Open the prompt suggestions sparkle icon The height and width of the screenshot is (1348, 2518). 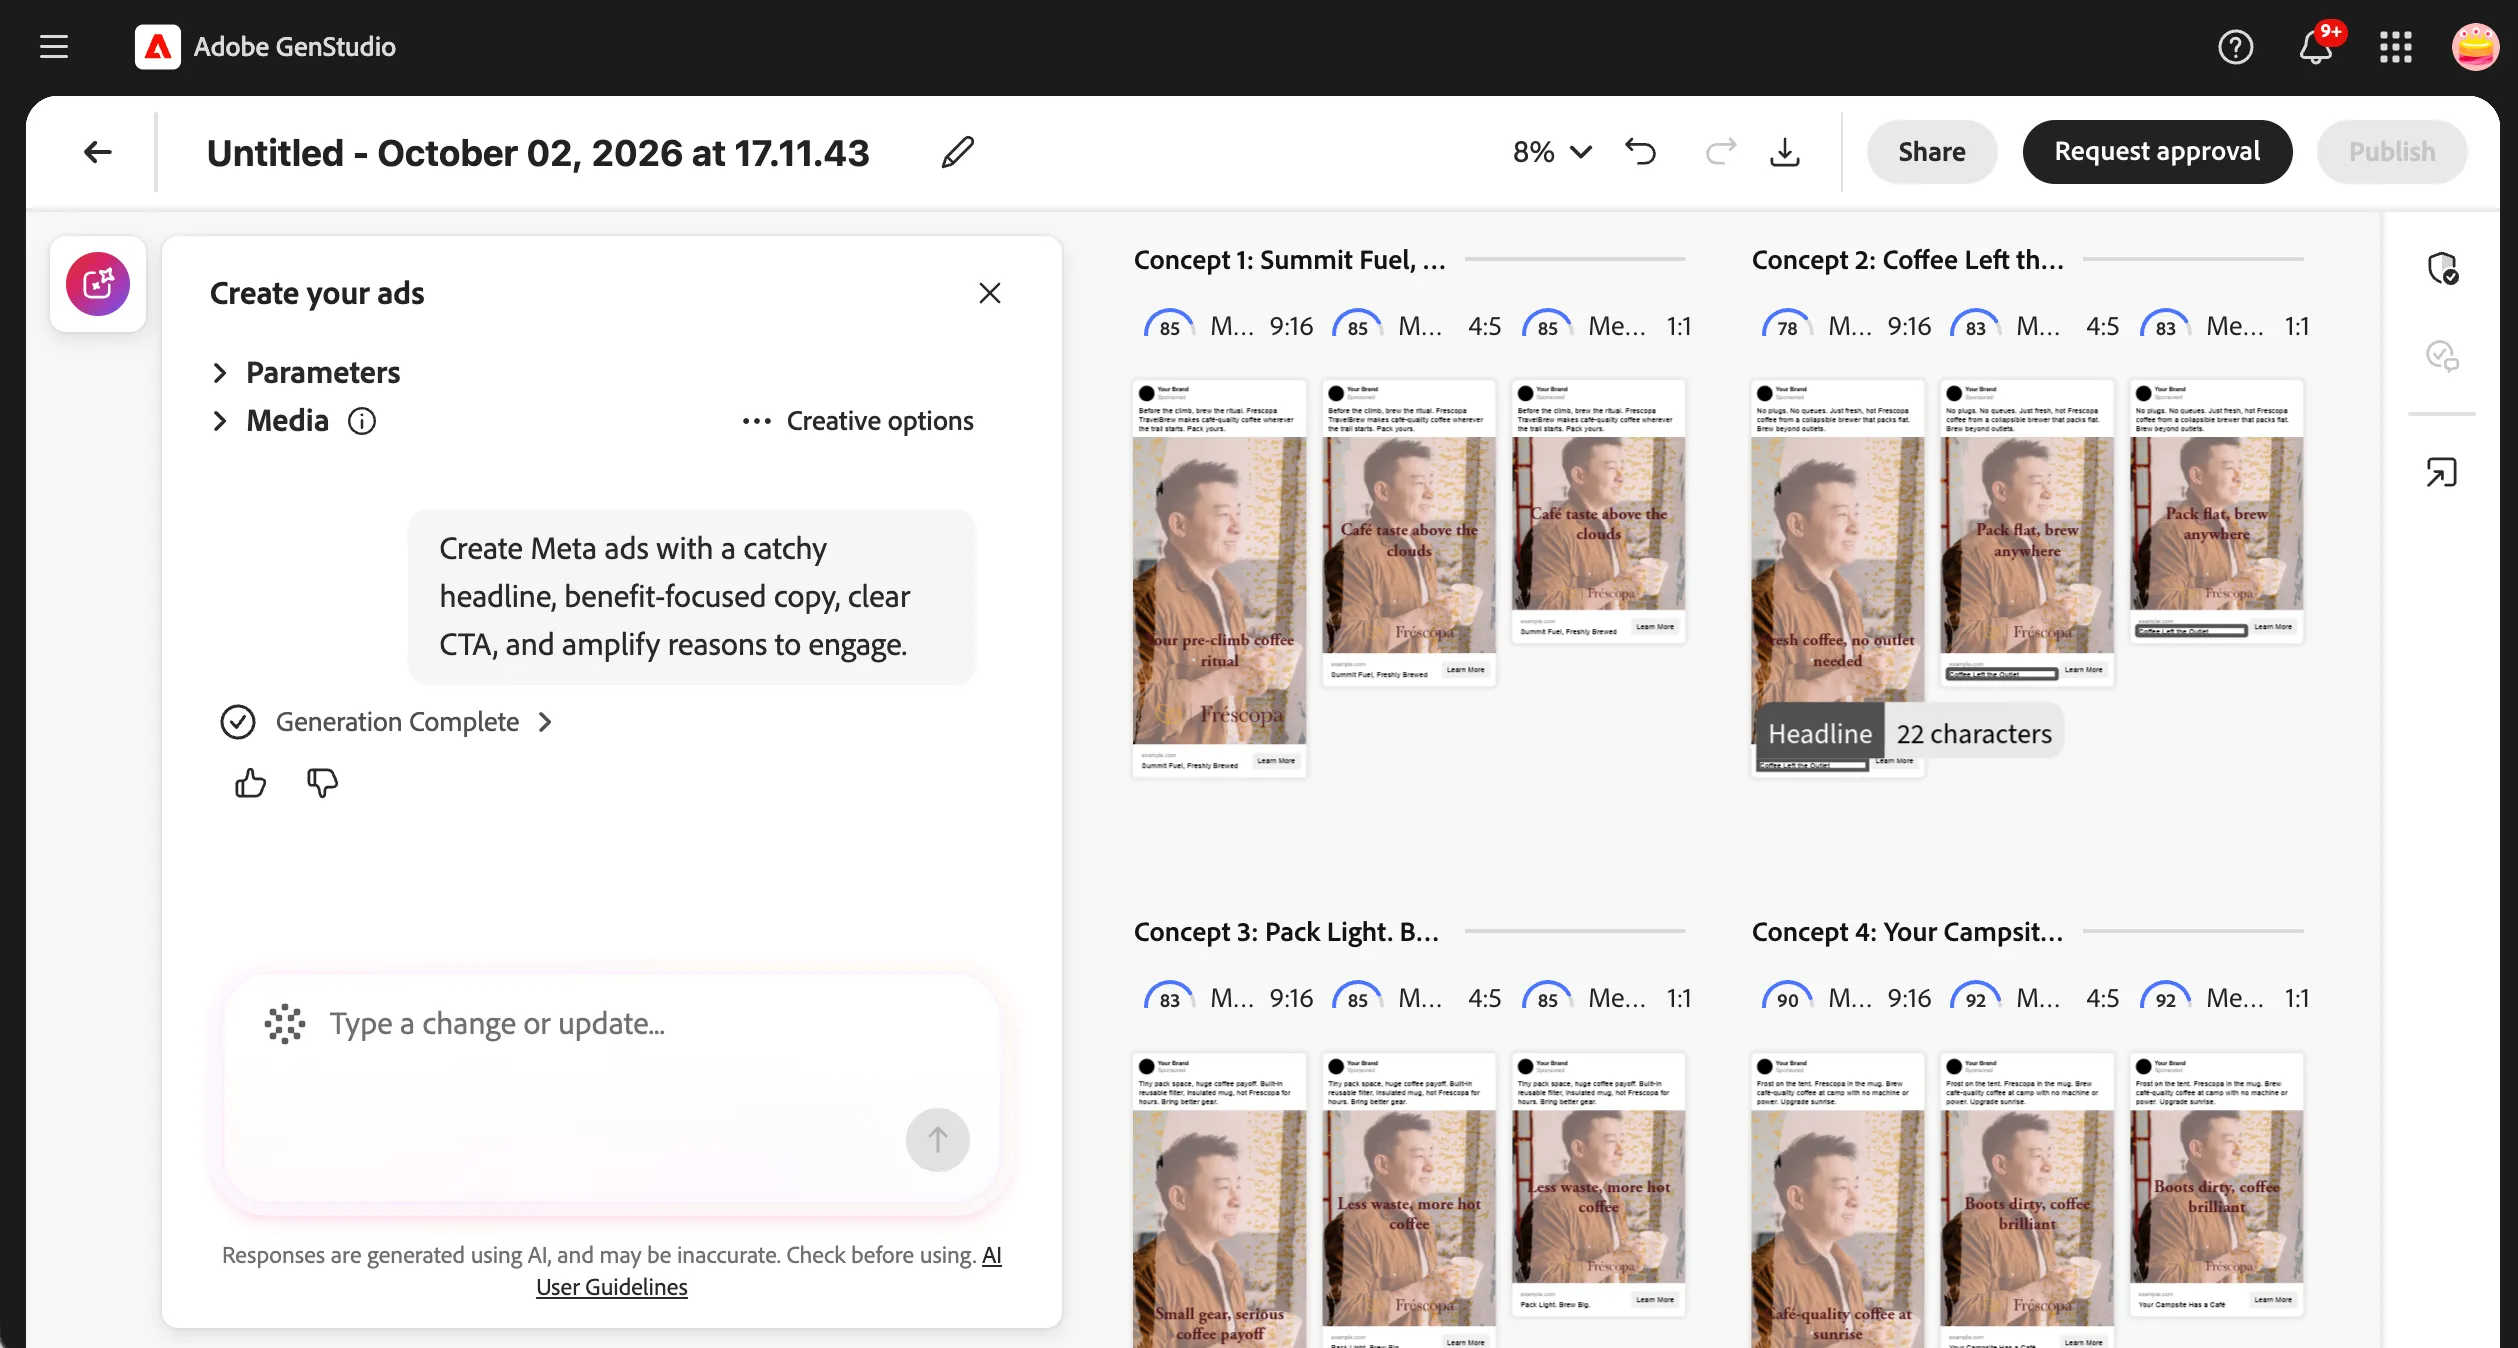click(285, 1024)
